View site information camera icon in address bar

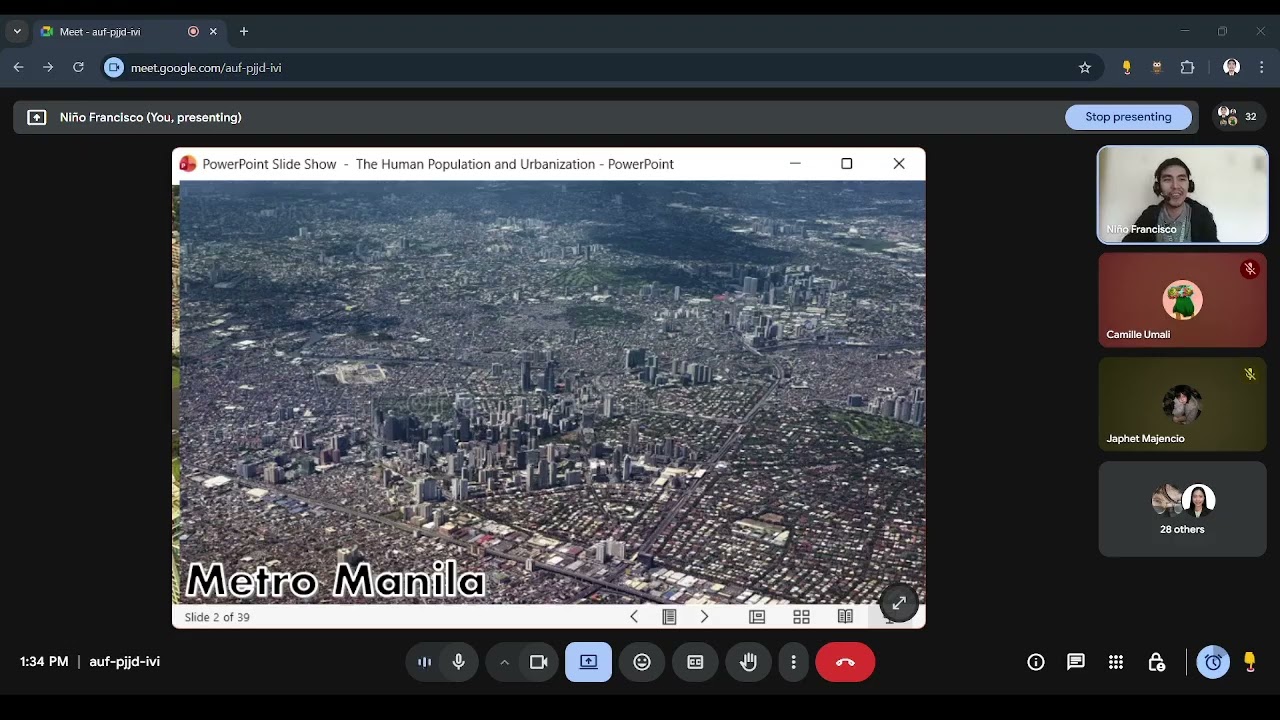click(x=114, y=68)
